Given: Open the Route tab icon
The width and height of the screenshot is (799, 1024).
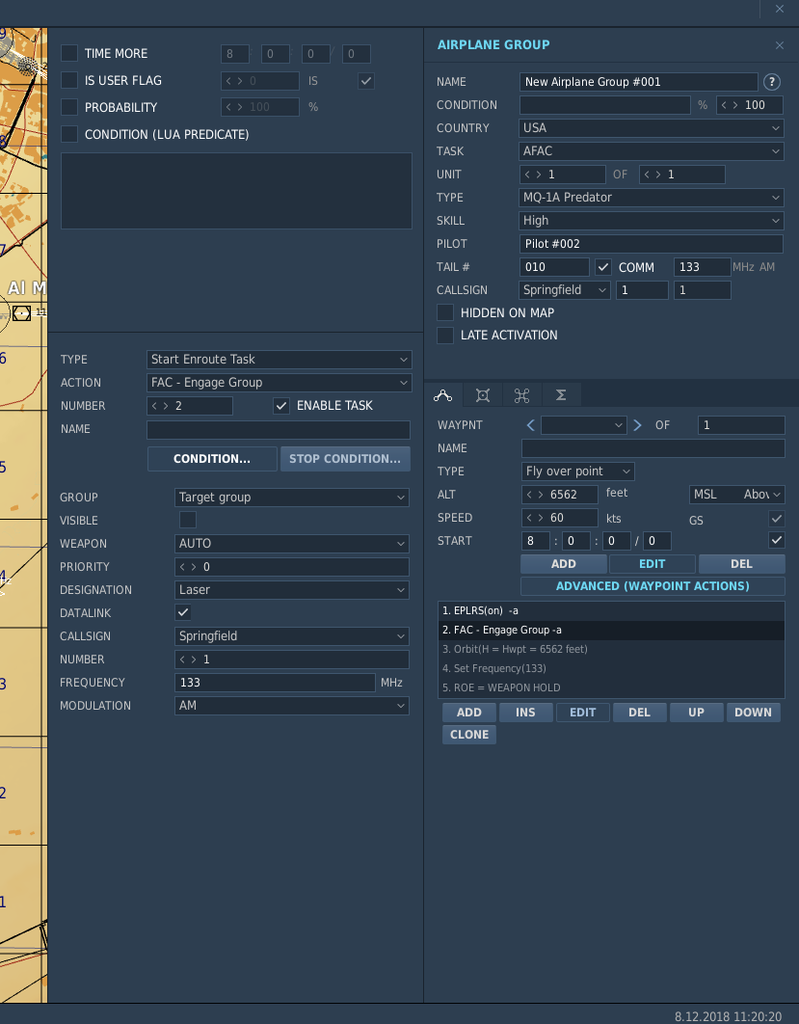Looking at the screenshot, I should (x=443, y=395).
